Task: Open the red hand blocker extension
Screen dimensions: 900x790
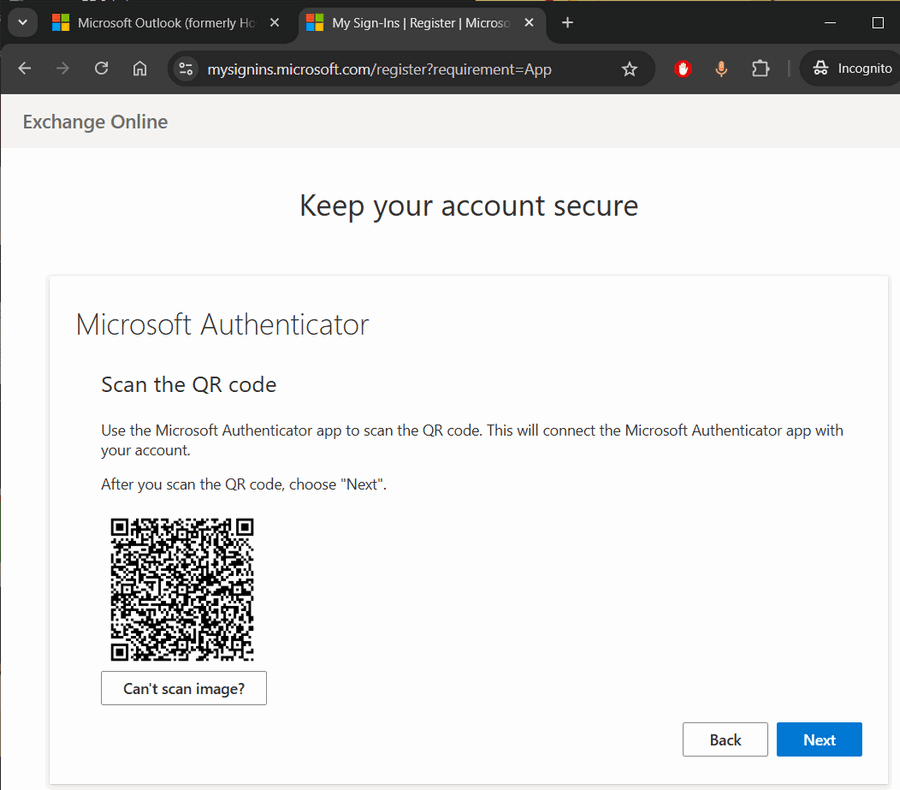Action: click(683, 69)
